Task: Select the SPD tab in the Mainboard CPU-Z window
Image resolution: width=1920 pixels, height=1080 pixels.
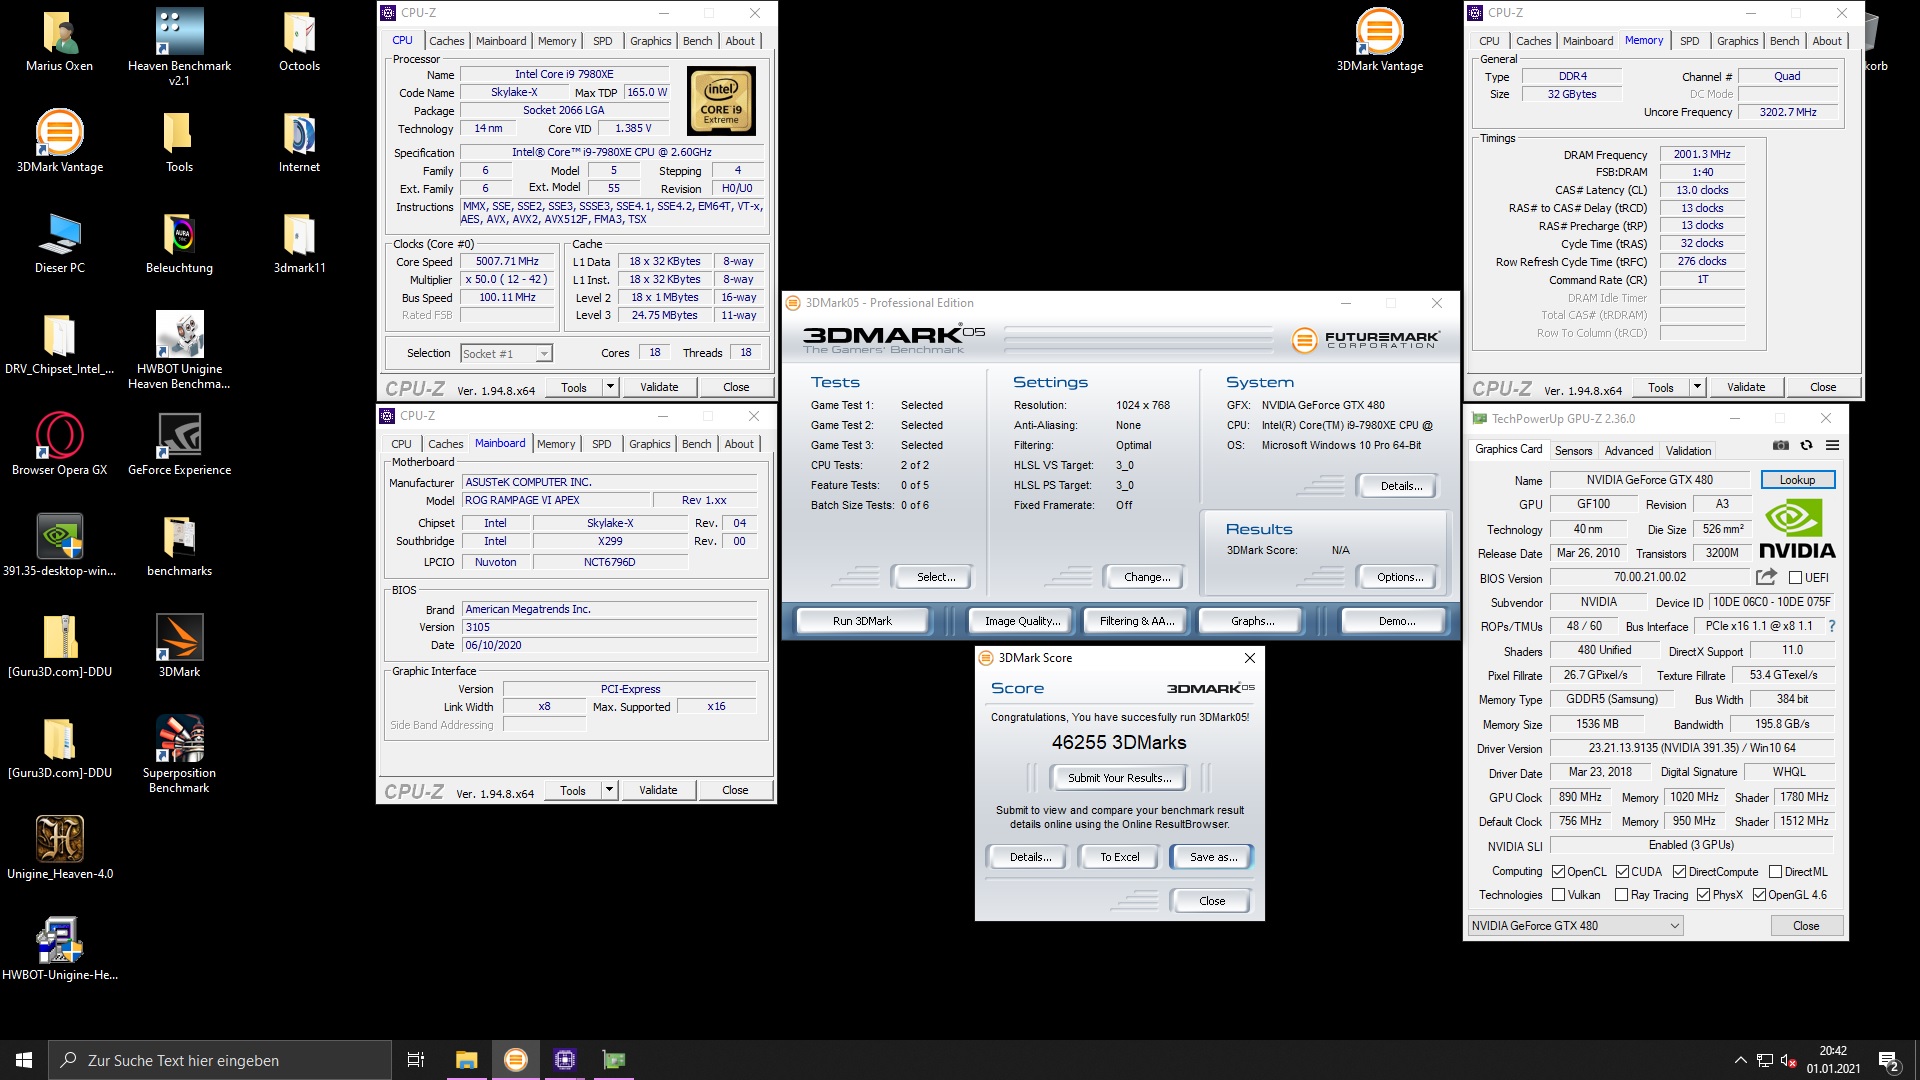Action: click(x=601, y=444)
